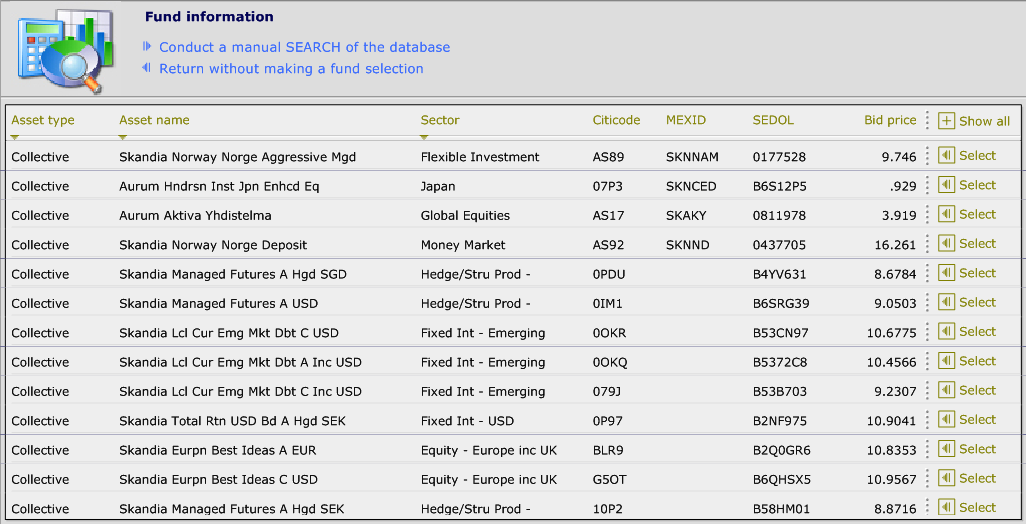Click select icon for Skandia Eurpn Best Ideas A EUR
The image size is (1026, 524).
(946, 449)
